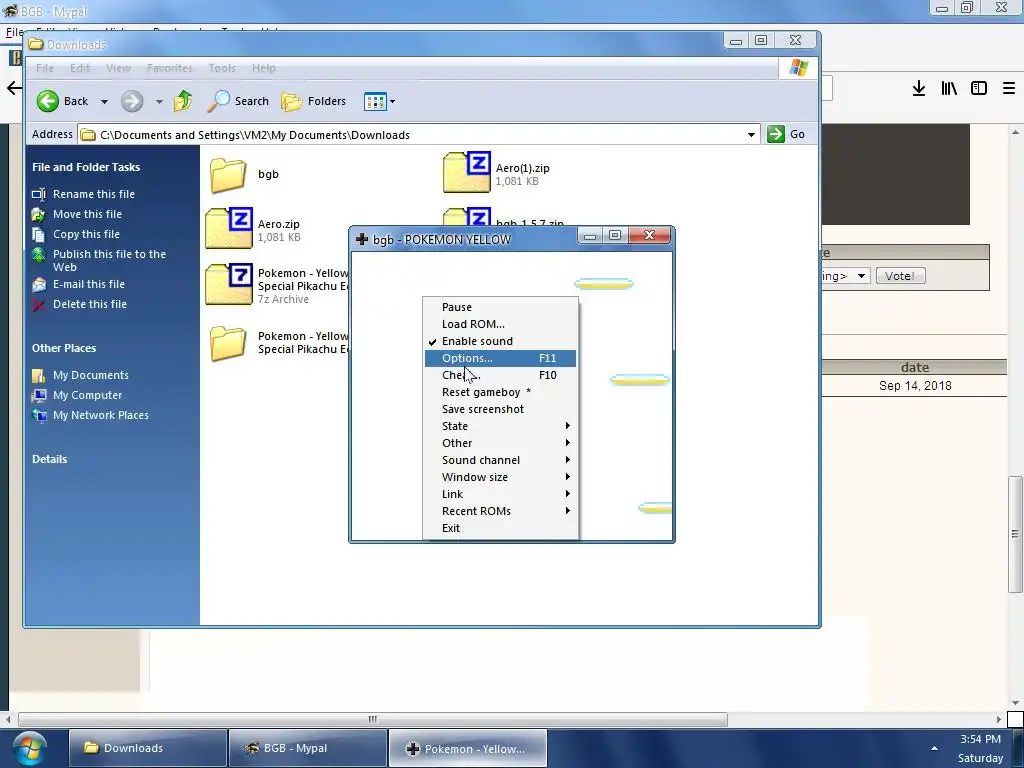Select the bgb folder icon
The width and height of the screenshot is (1024, 768).
pyautogui.click(x=228, y=175)
